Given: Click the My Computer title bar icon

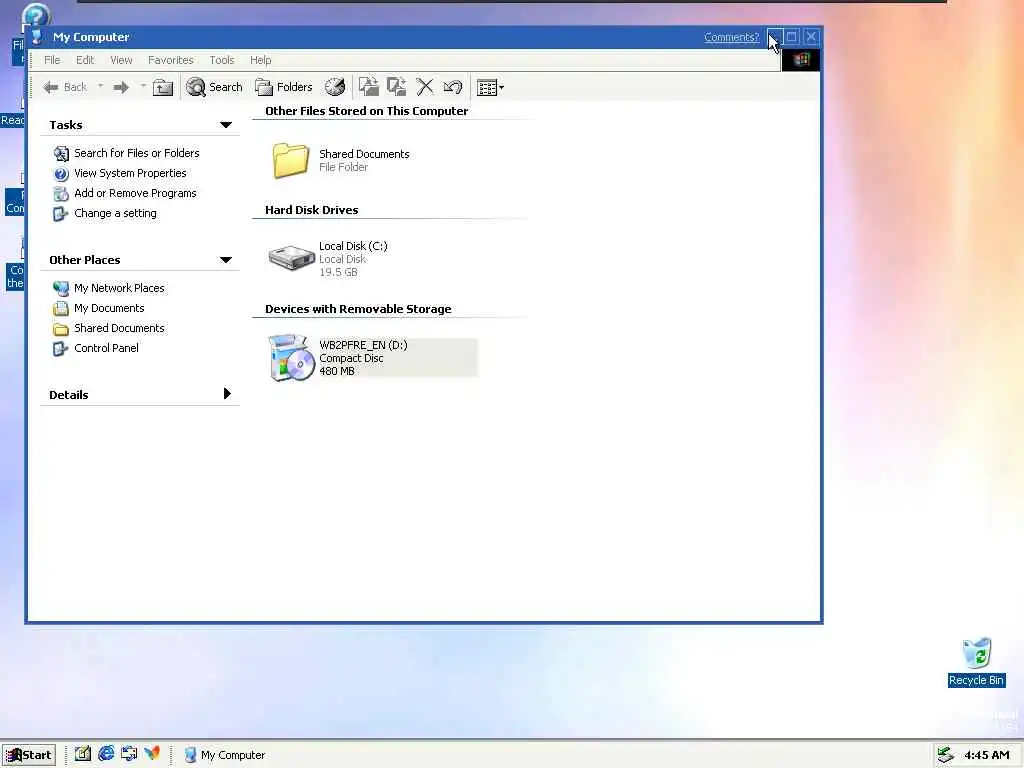Looking at the screenshot, I should coord(38,37).
